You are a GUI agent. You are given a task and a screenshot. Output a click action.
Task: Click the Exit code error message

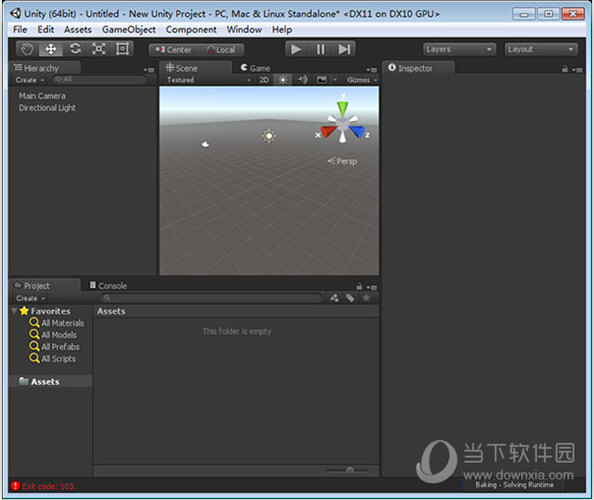tap(43, 486)
